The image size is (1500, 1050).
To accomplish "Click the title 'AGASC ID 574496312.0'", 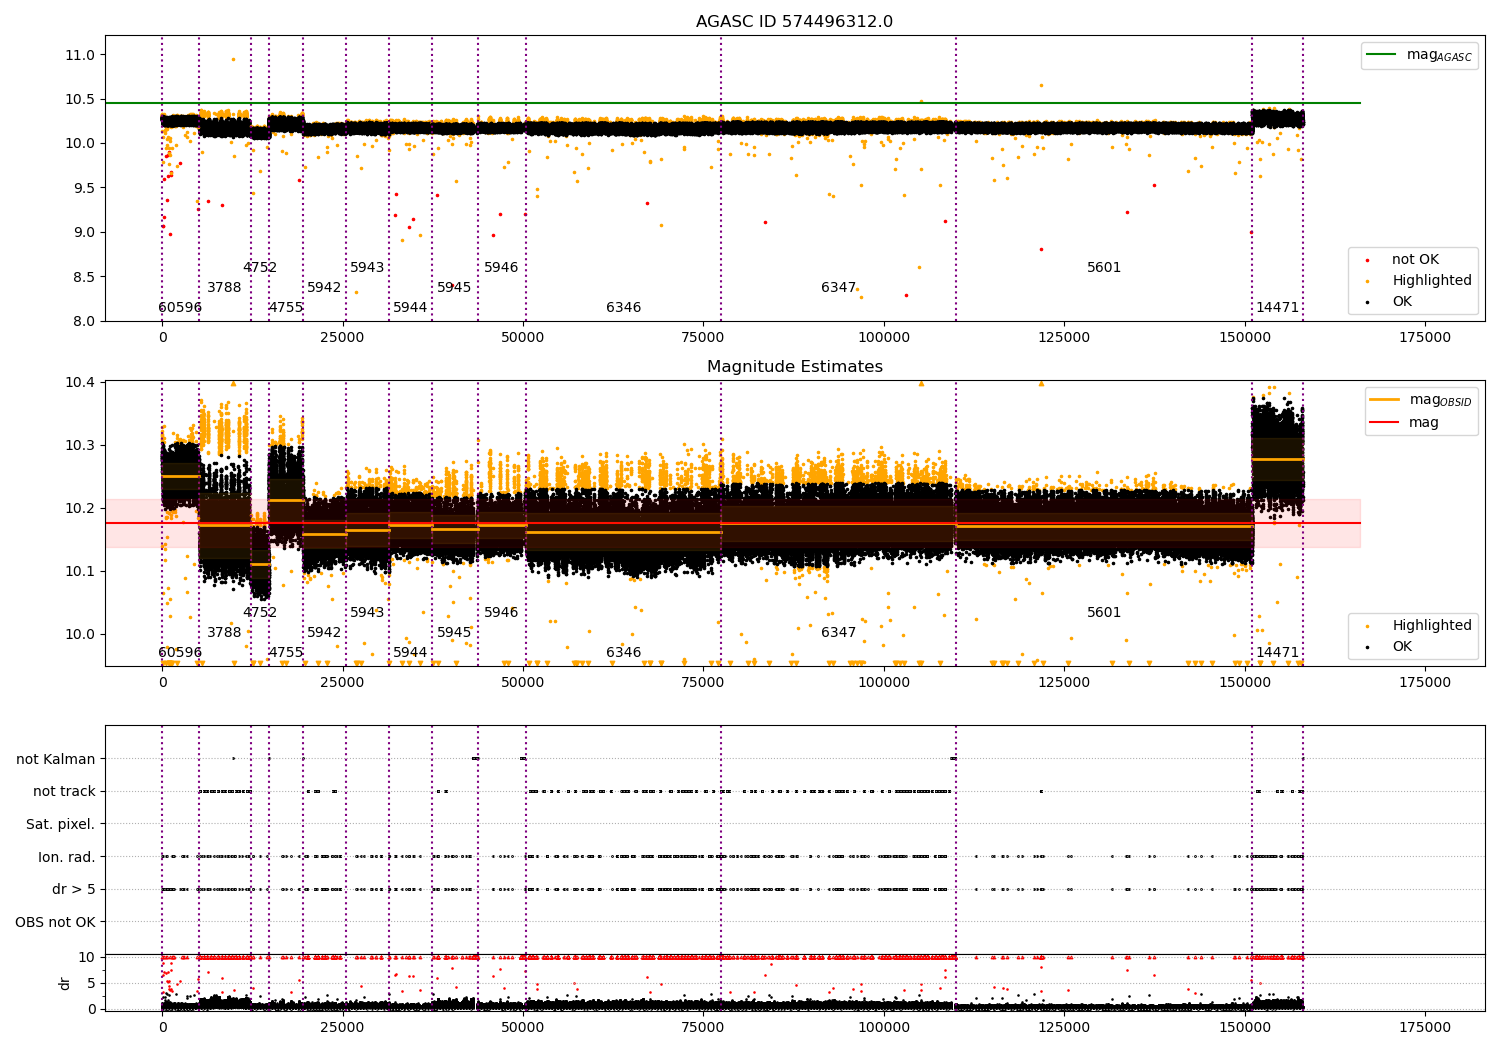I will pos(794,22).
